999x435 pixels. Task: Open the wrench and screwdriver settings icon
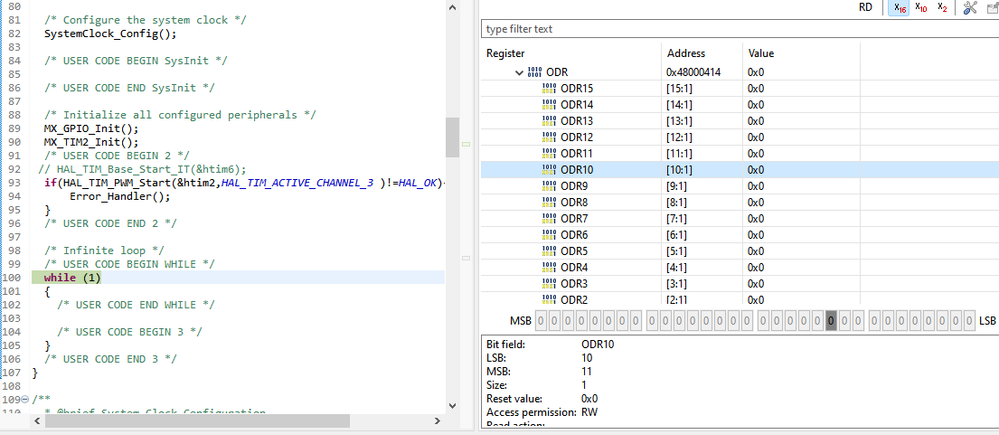tap(970, 8)
